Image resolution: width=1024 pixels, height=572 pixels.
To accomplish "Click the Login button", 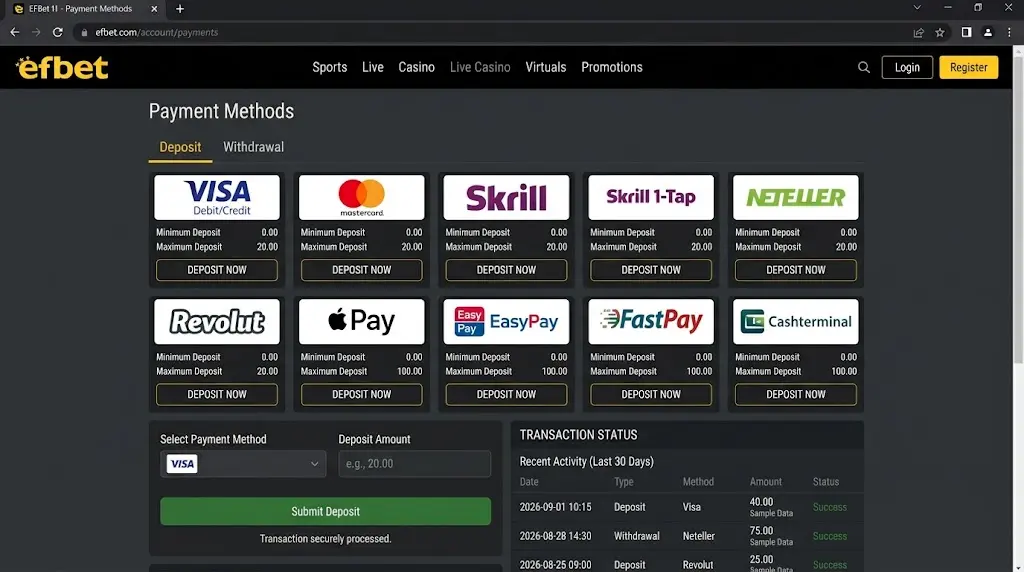I will 907,67.
